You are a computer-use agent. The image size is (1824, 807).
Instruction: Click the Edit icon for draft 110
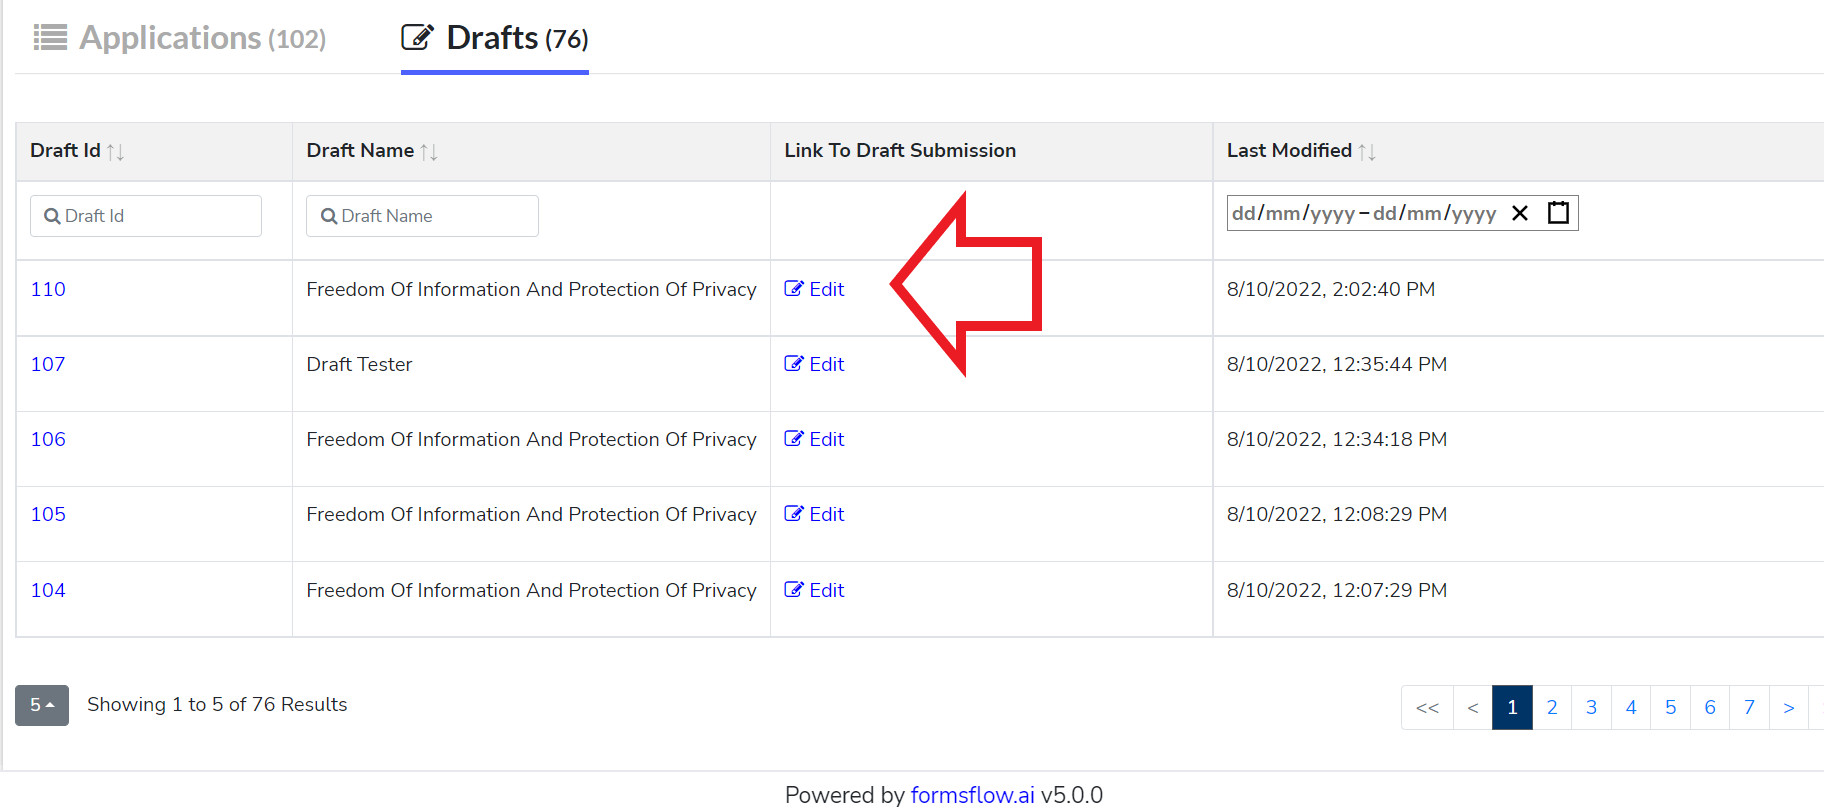tap(793, 289)
